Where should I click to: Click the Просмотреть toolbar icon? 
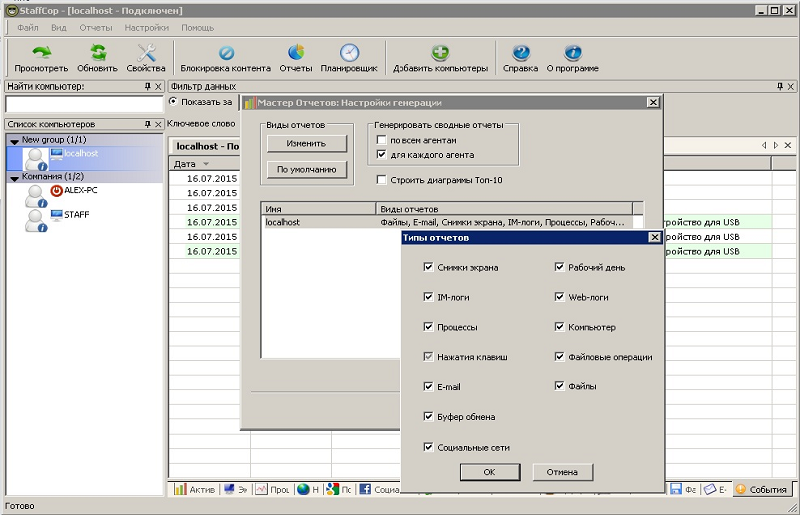[41, 53]
